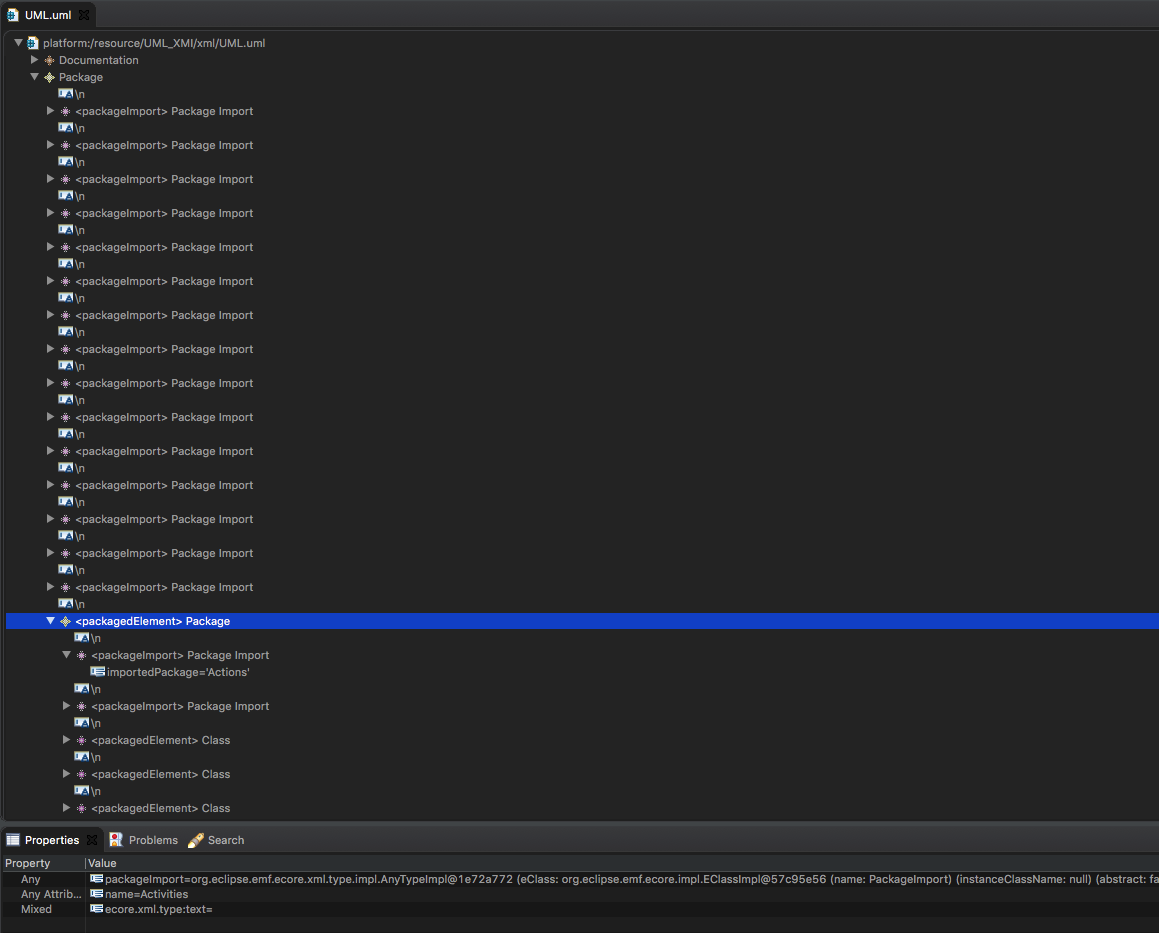
Task: Select the importedPackage='Actions' tree item
Action: (x=178, y=672)
